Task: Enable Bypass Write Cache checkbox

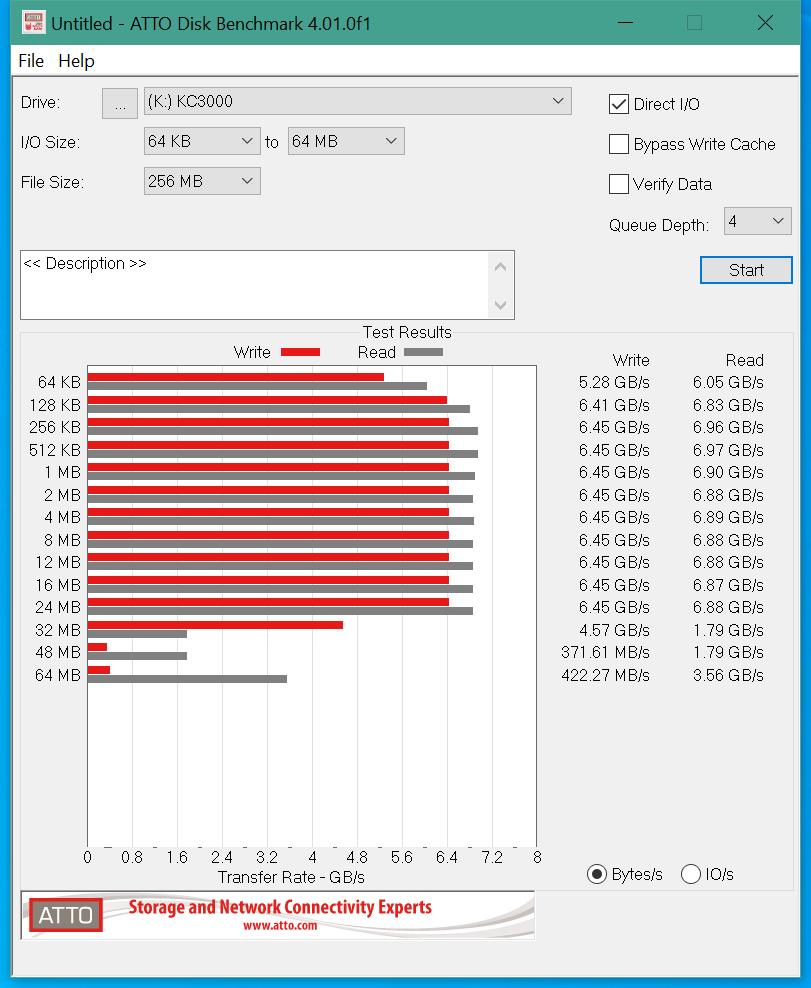Action: 619,144
